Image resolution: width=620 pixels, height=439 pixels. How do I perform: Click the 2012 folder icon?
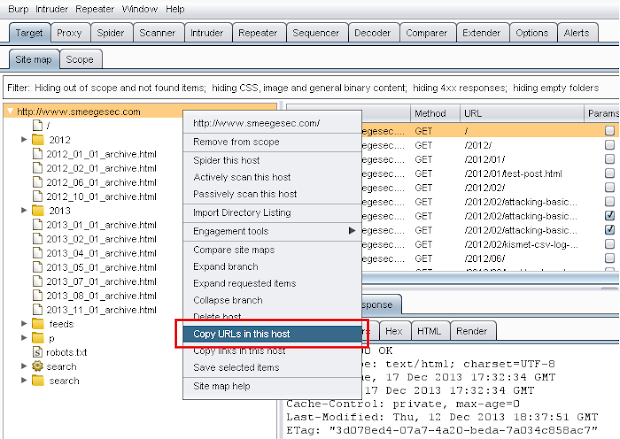(38, 140)
